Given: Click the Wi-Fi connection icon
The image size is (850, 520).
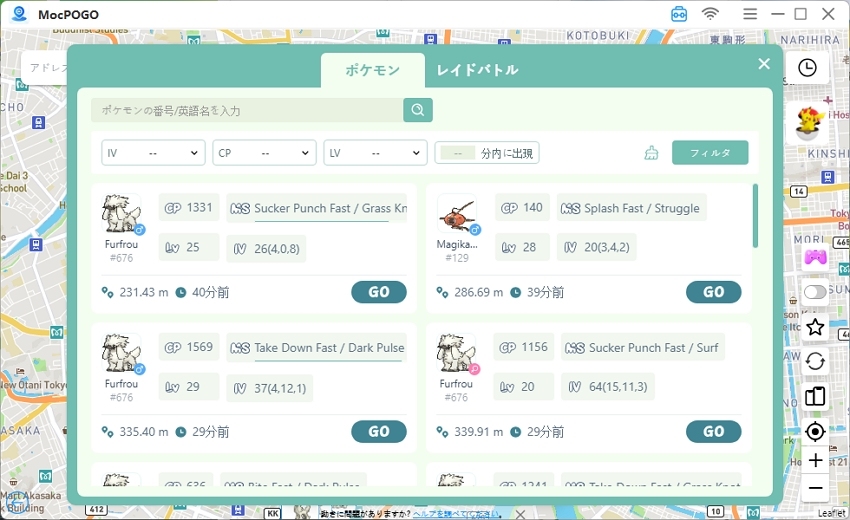Looking at the screenshot, I should tap(710, 14).
